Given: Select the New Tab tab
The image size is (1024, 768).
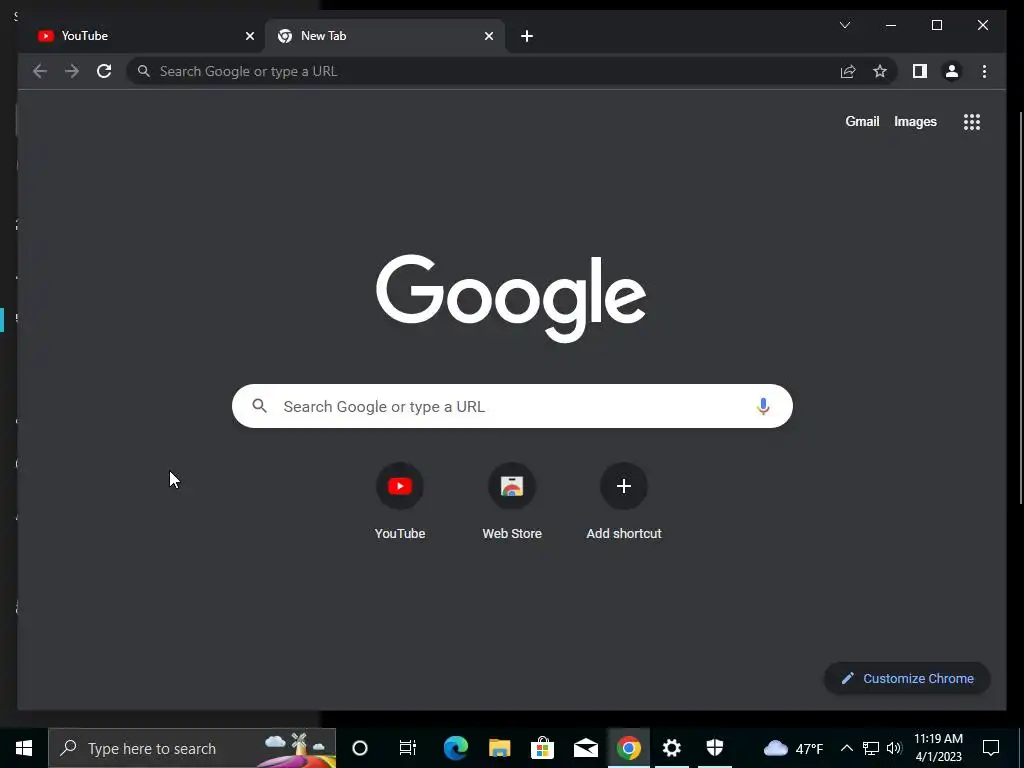Looking at the screenshot, I should pyautogui.click(x=384, y=36).
